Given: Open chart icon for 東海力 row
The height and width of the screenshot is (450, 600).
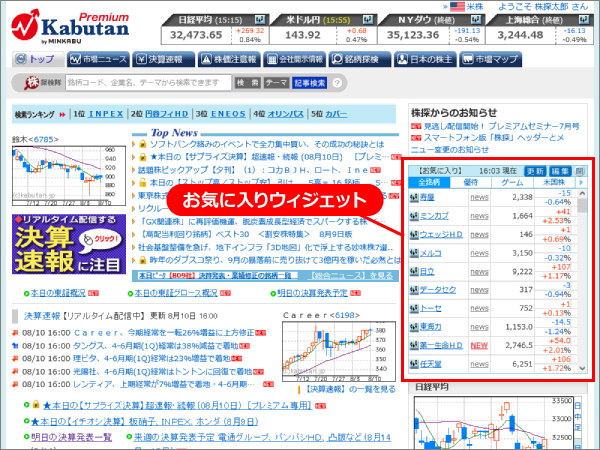Looking at the screenshot, I should (x=414, y=327).
